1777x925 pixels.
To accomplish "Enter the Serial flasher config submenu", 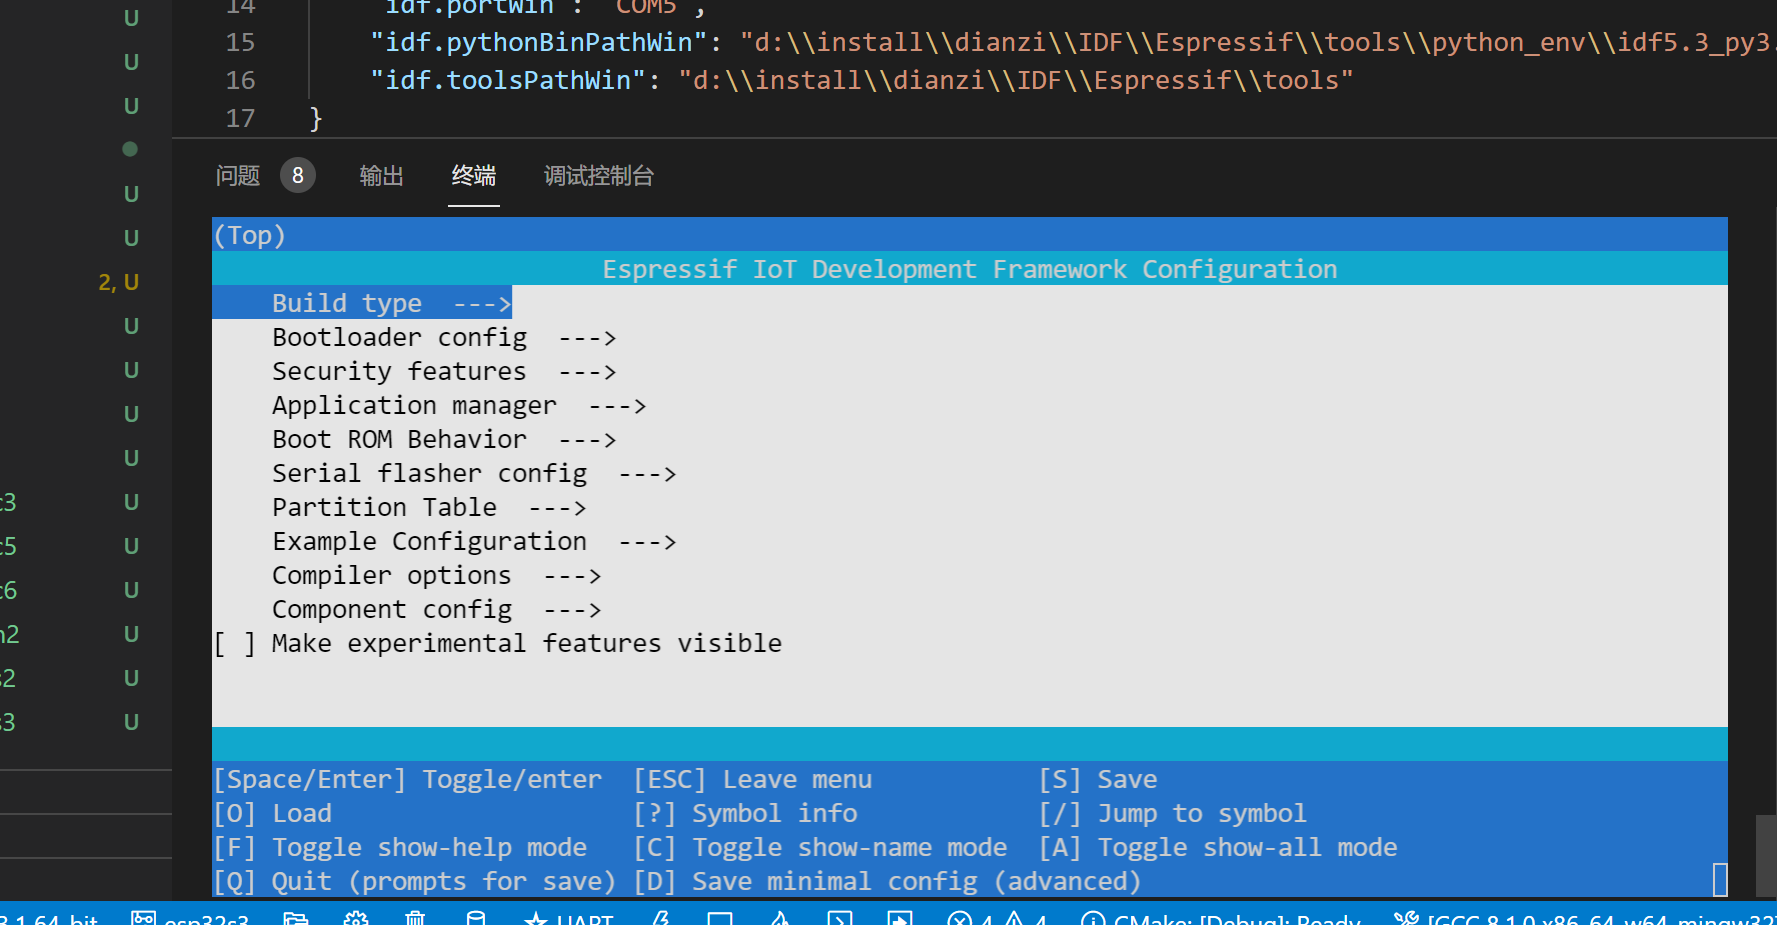I will point(429,472).
